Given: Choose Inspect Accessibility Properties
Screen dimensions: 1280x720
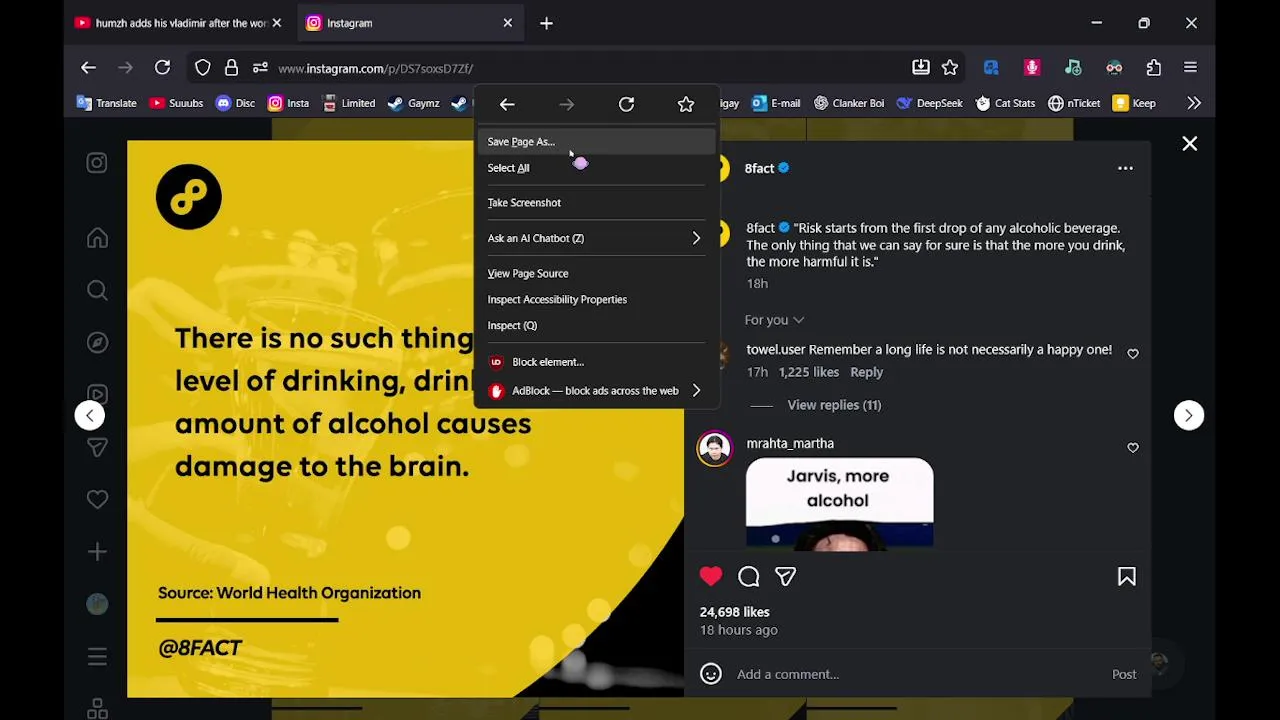Looking at the screenshot, I should click(x=596, y=299).
